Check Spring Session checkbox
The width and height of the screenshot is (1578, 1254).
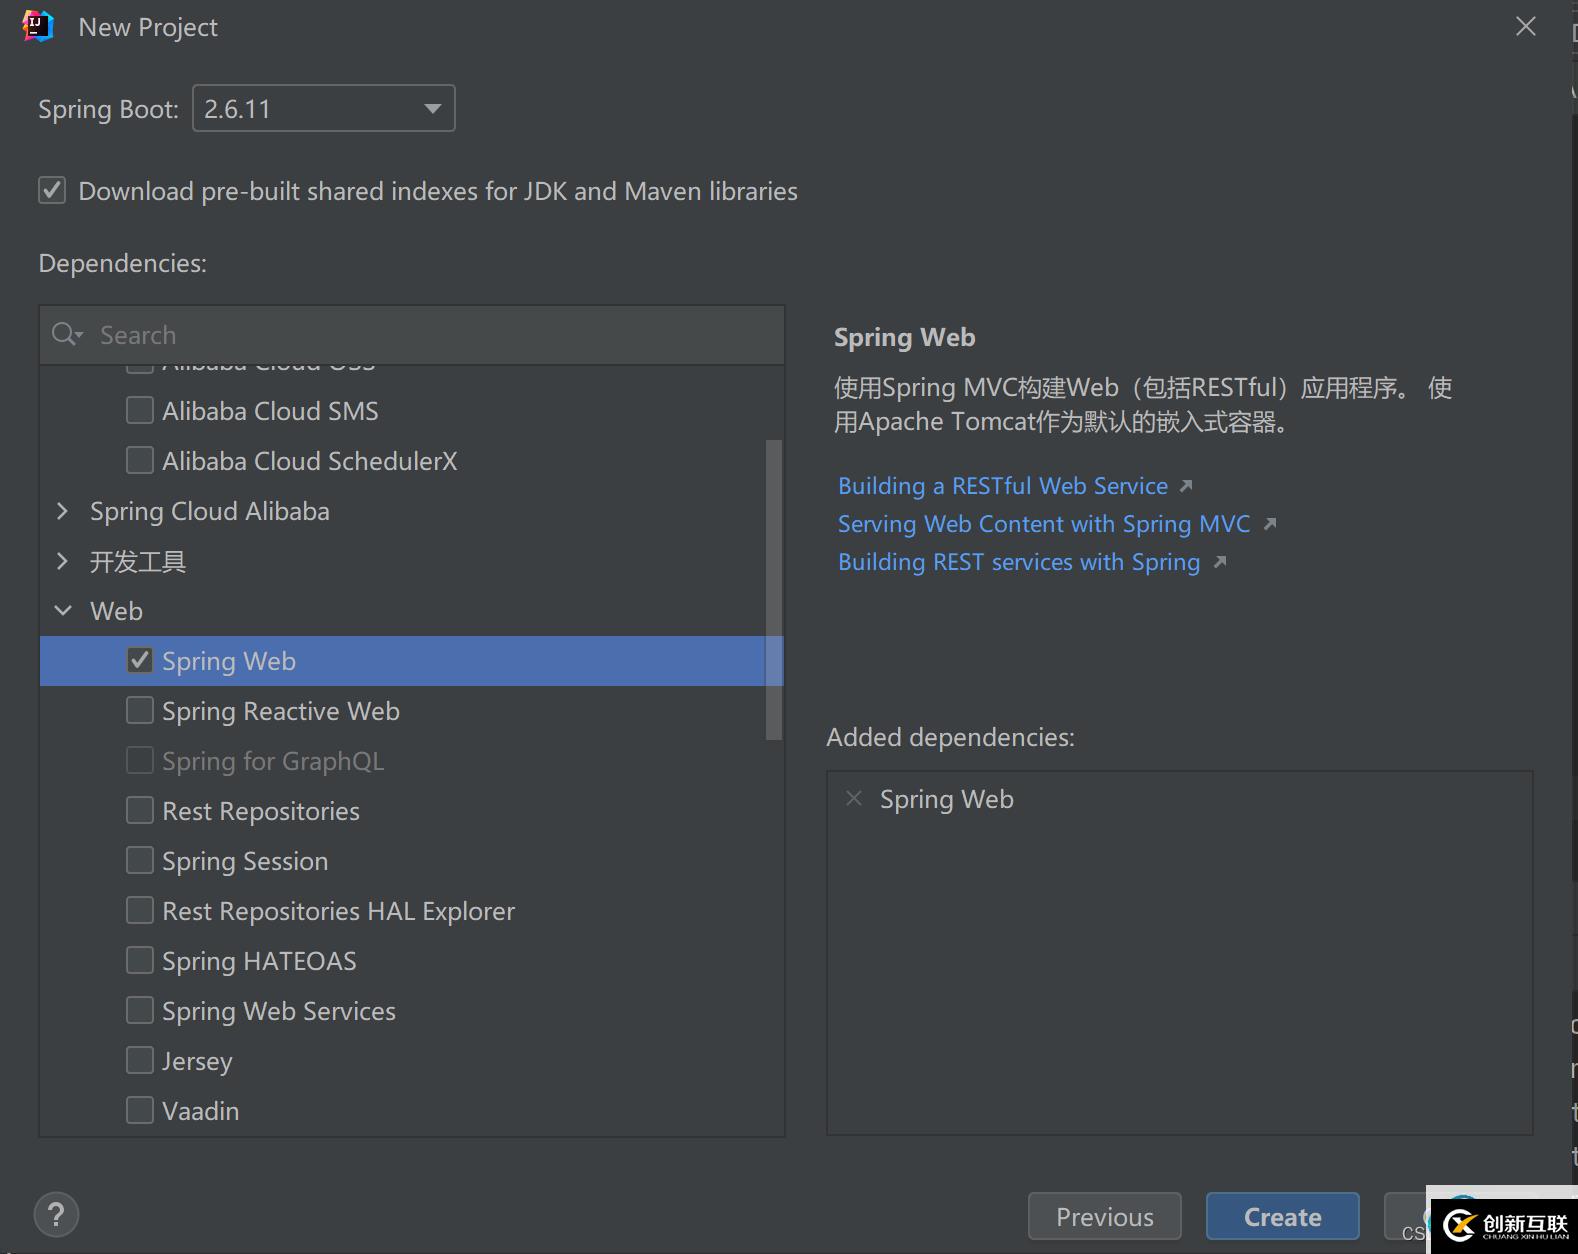click(140, 860)
